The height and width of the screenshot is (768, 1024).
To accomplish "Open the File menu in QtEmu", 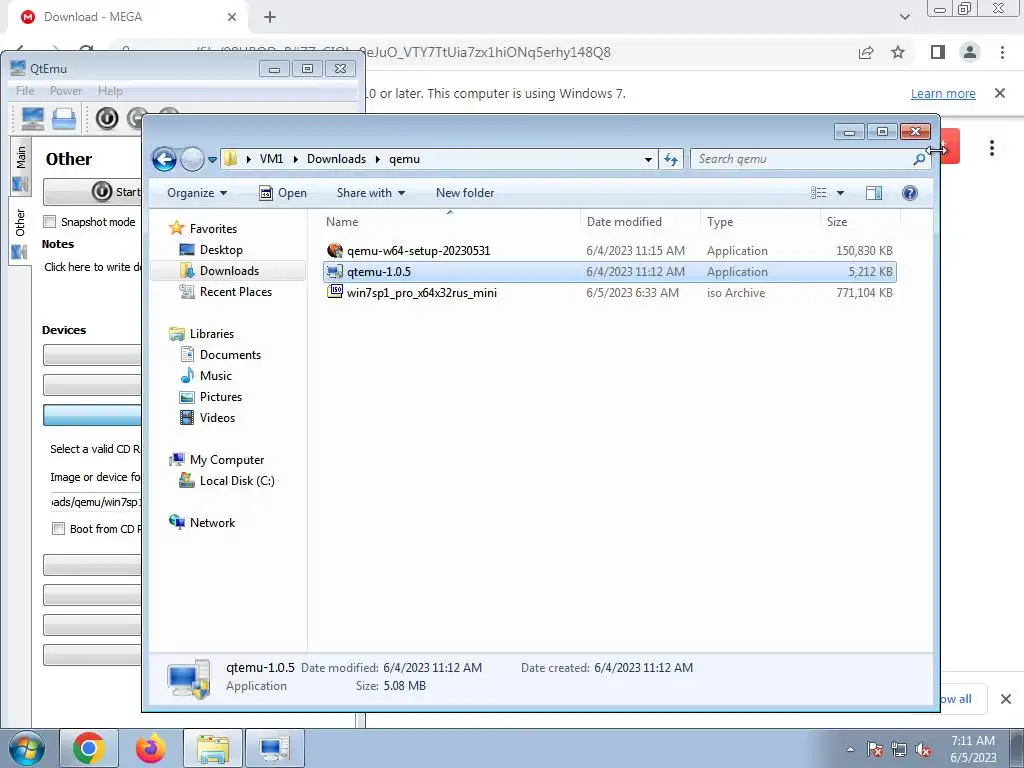I will 25,91.
